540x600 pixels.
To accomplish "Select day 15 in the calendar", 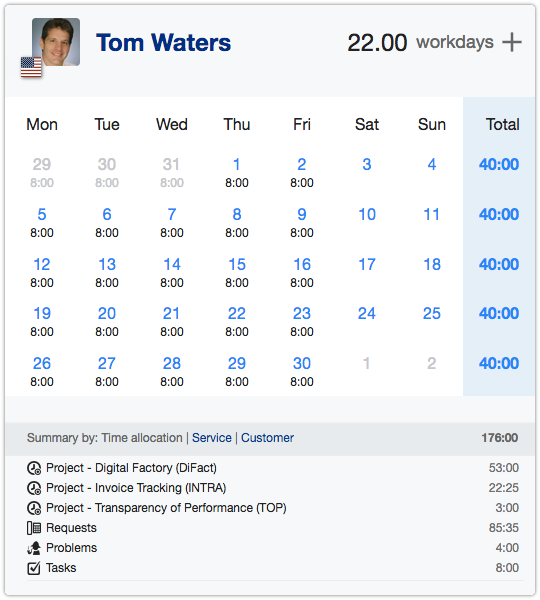I will (x=237, y=264).
